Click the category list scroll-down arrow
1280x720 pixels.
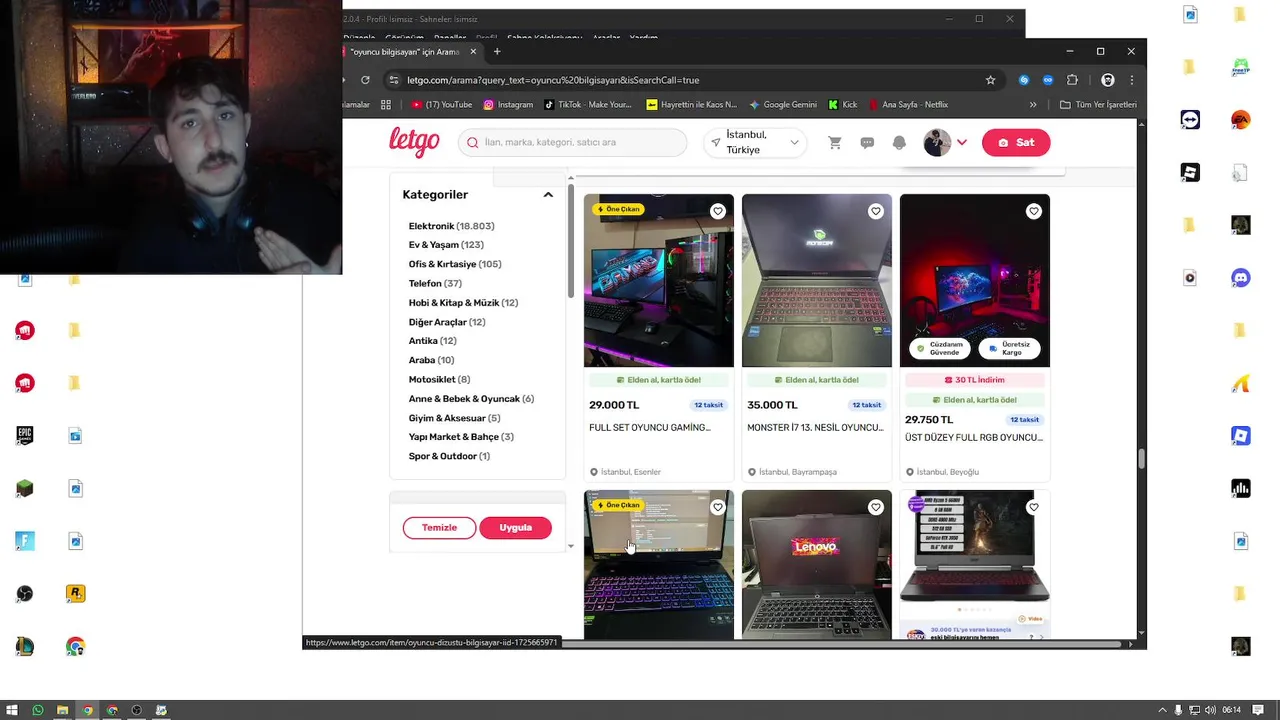point(571,546)
